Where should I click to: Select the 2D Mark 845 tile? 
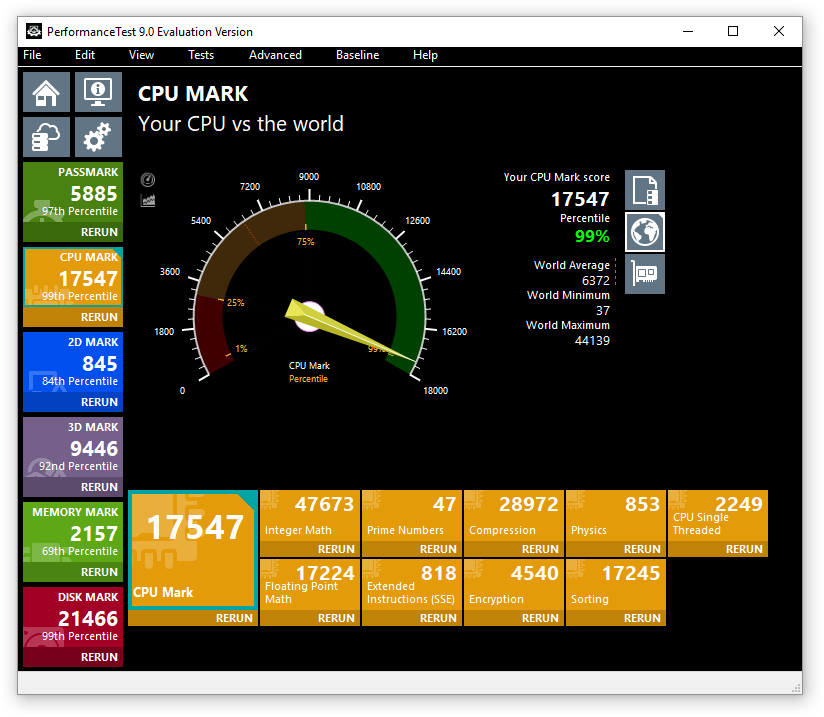(x=73, y=363)
